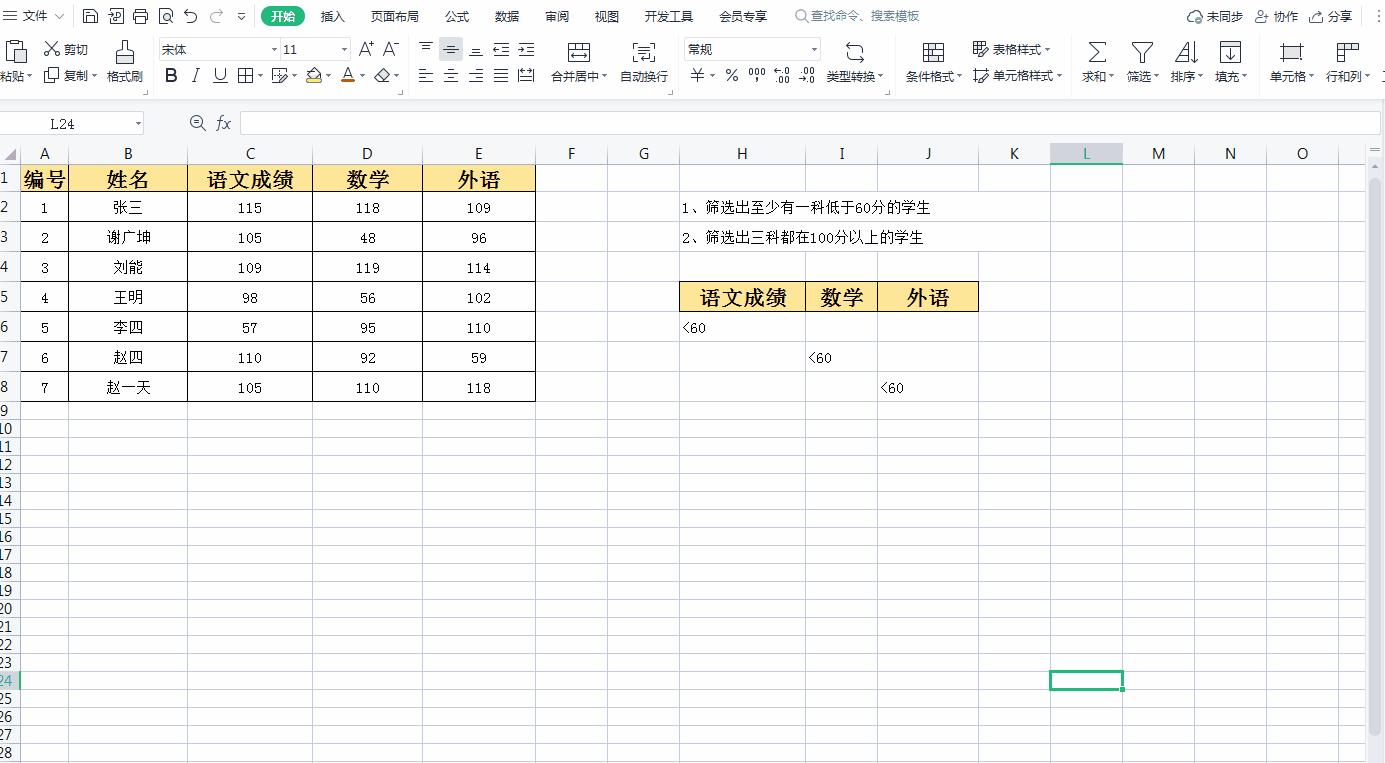
Task: Open the 数据 (Data) ribbon tab
Action: 507,16
